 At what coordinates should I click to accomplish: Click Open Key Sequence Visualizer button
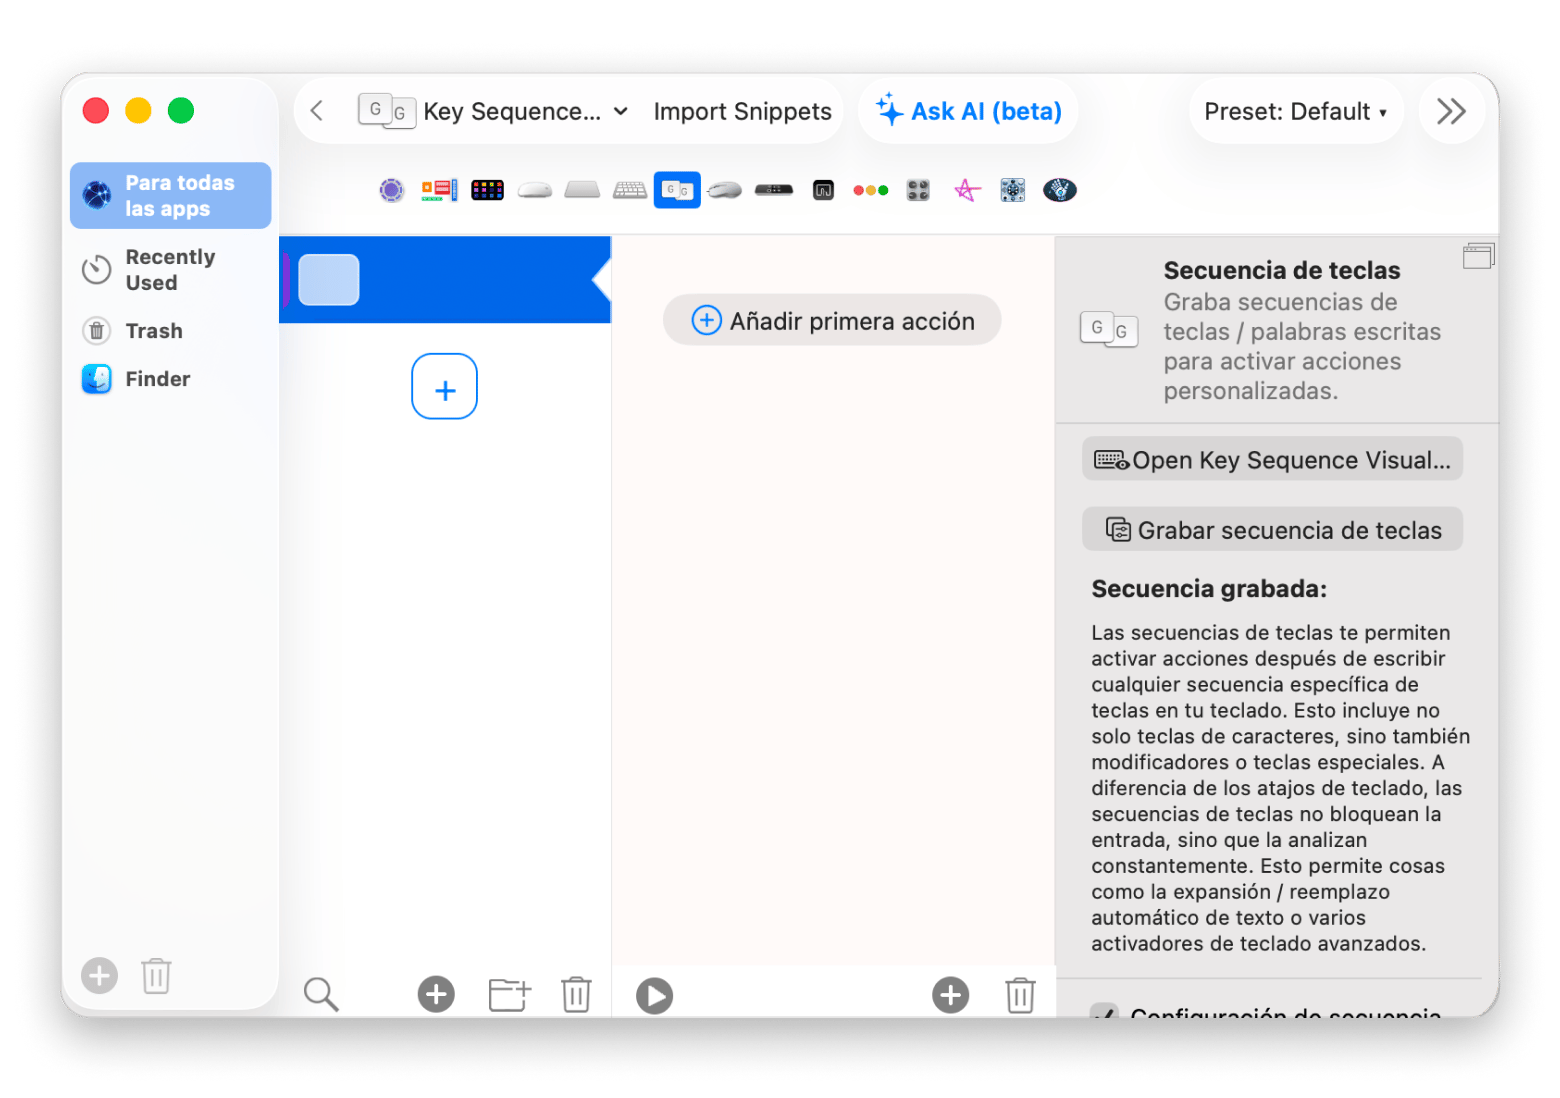1272,460
